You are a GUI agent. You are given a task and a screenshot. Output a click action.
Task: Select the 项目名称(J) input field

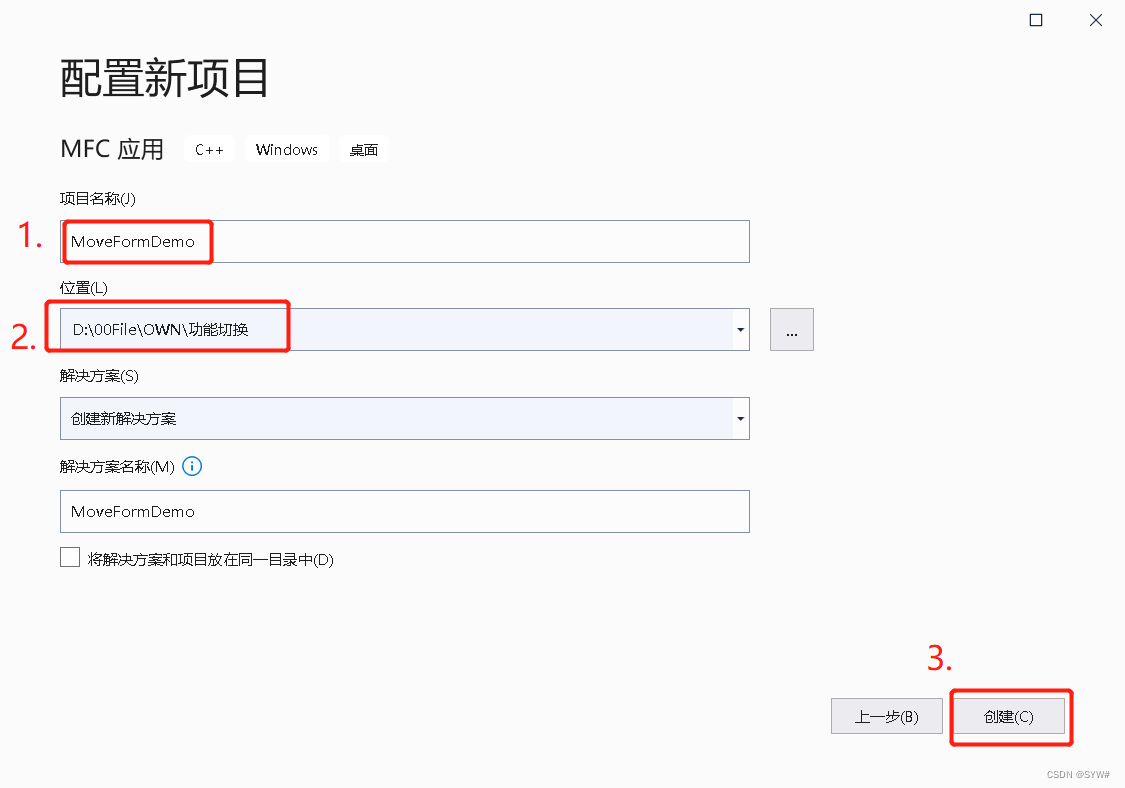[x=400, y=241]
